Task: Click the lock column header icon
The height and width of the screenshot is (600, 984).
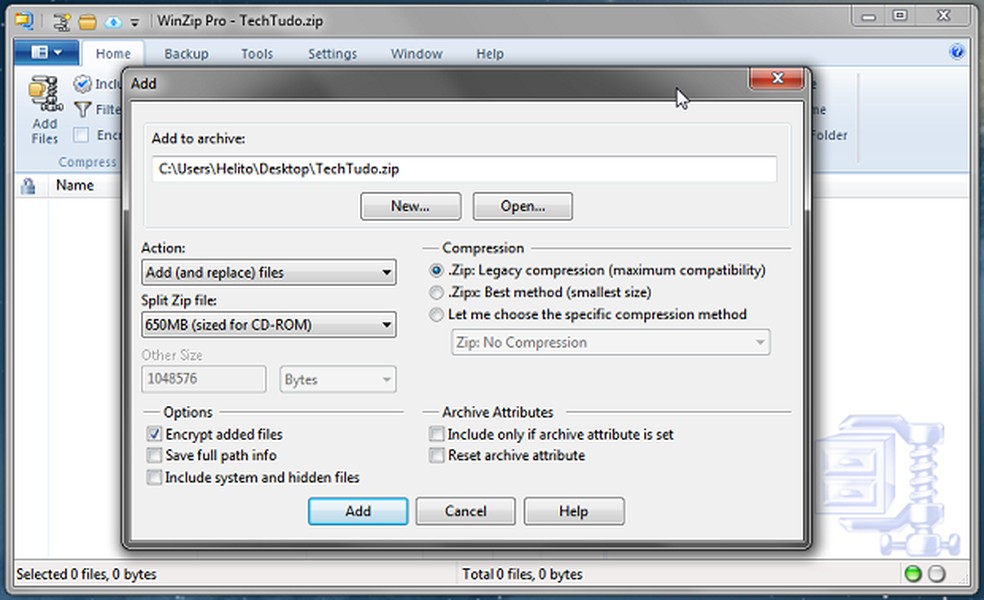Action: 28,186
